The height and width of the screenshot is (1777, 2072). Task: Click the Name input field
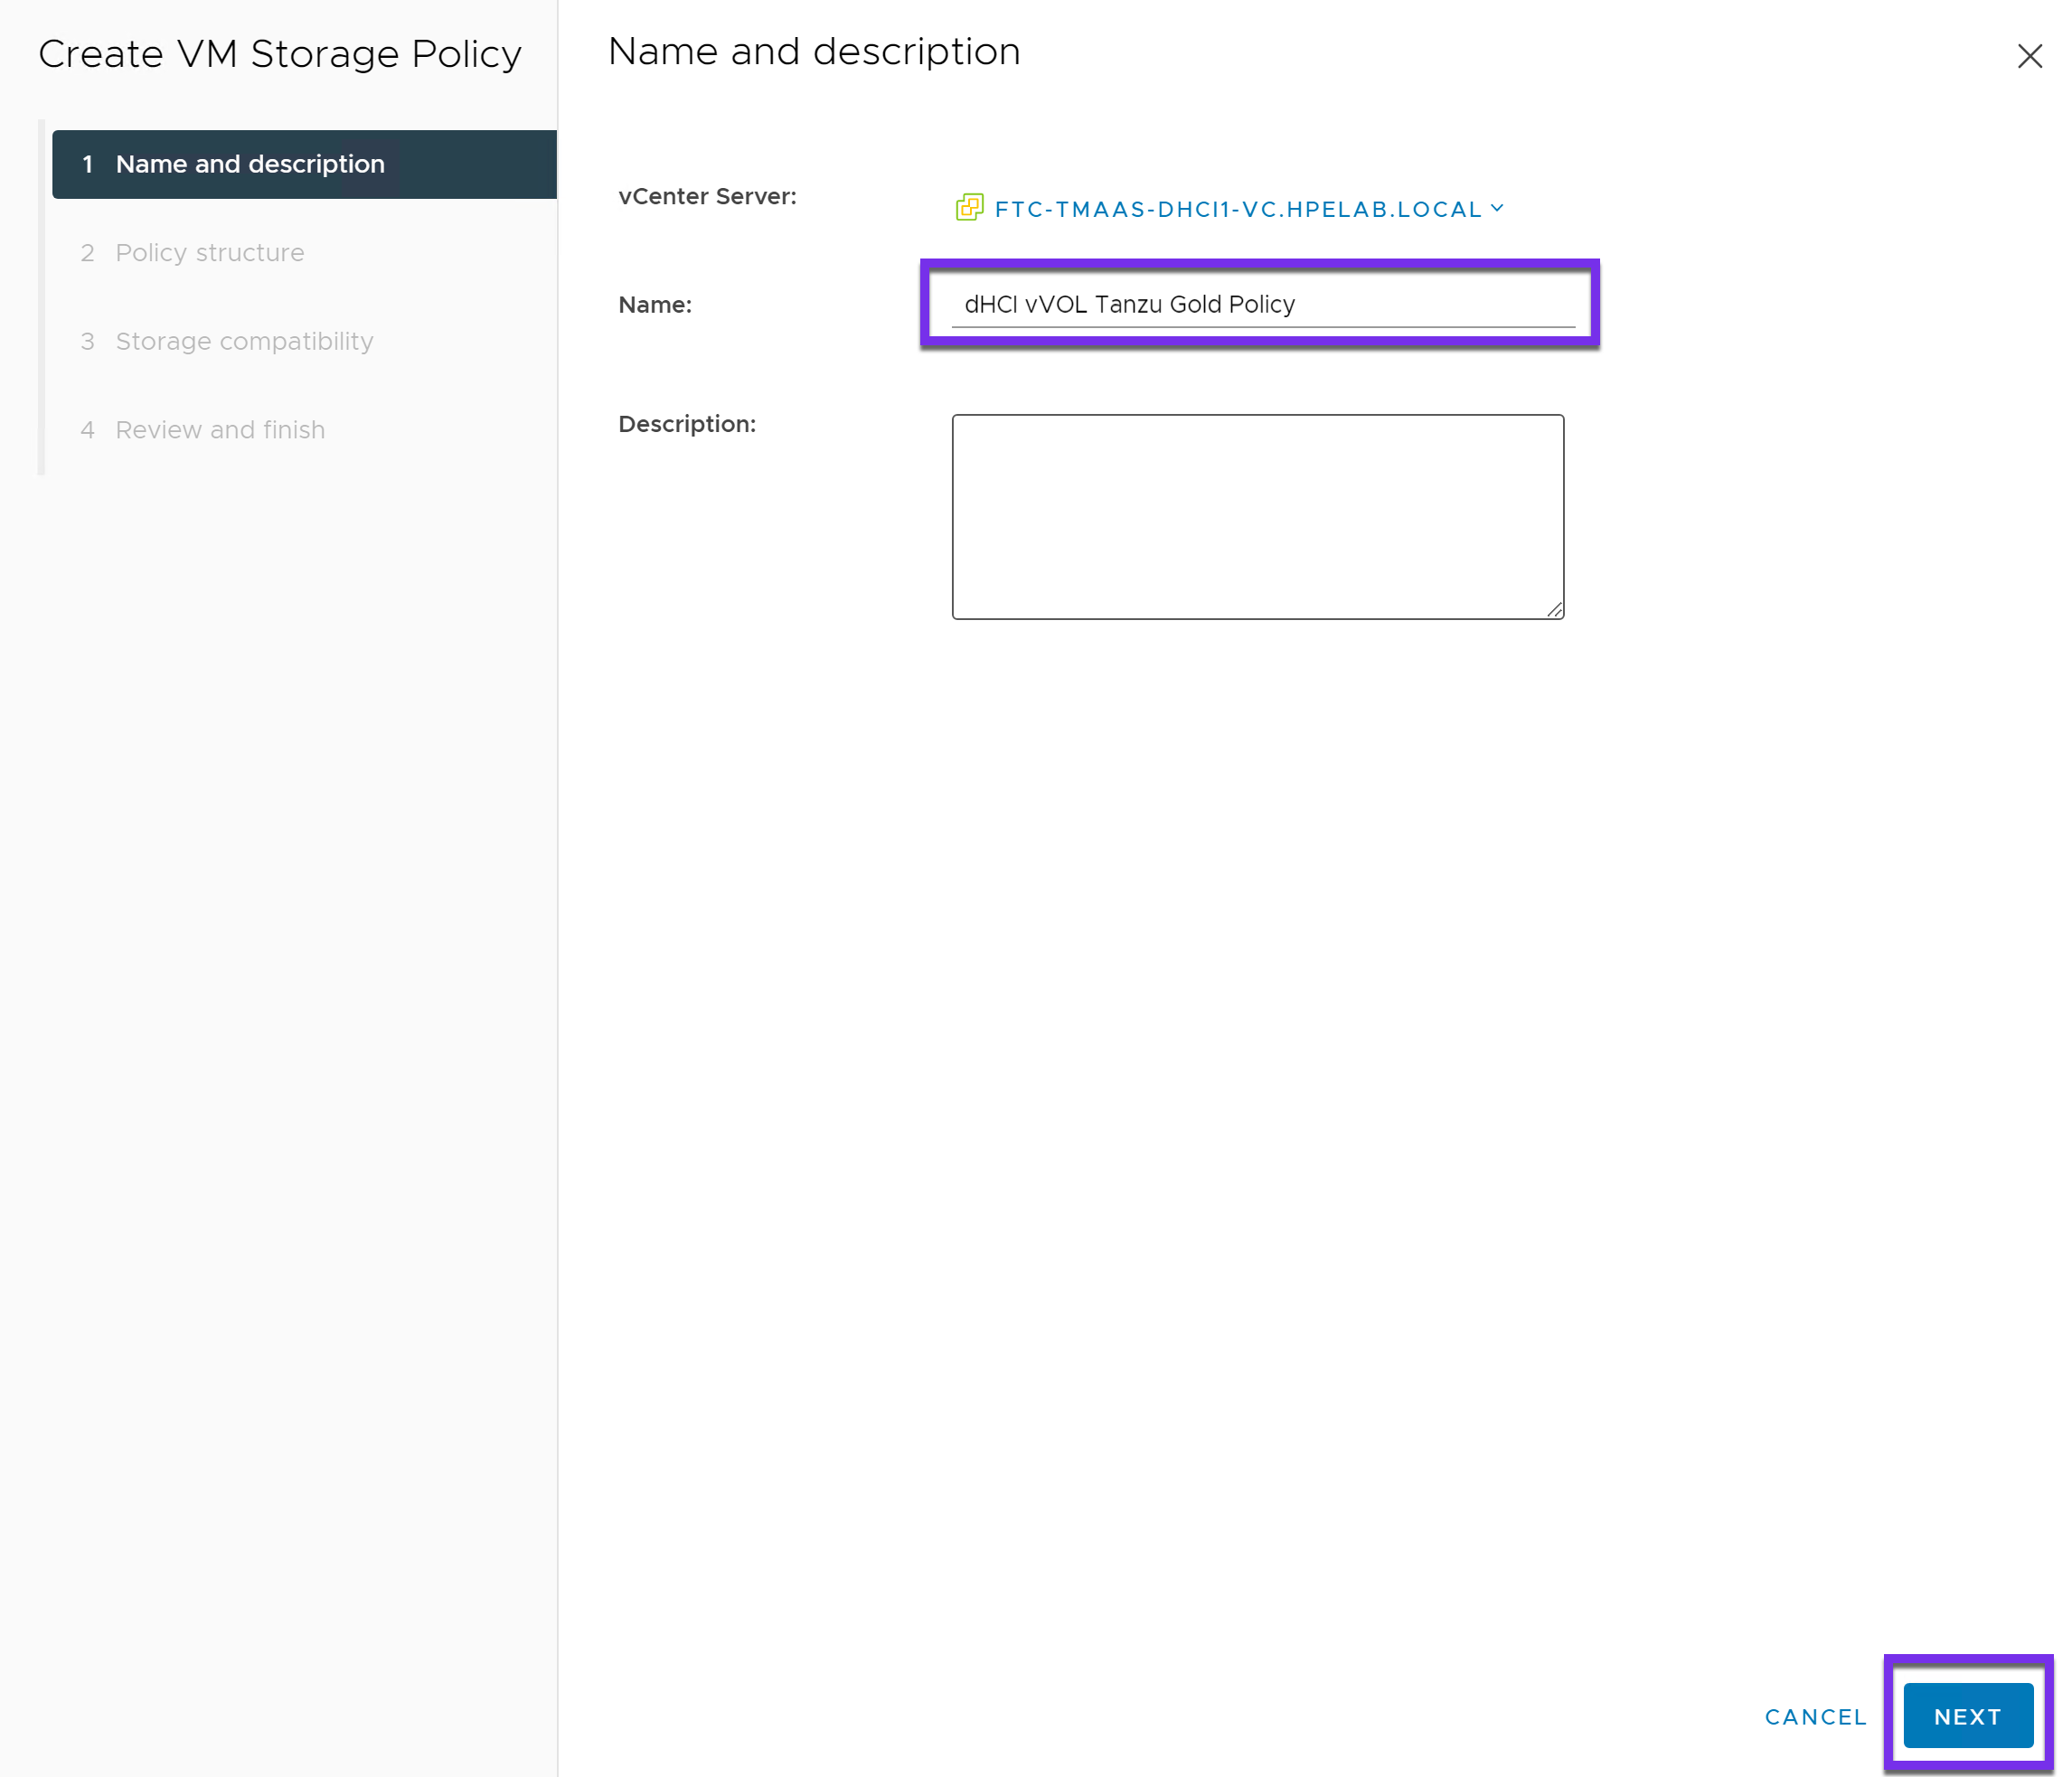coord(1262,304)
